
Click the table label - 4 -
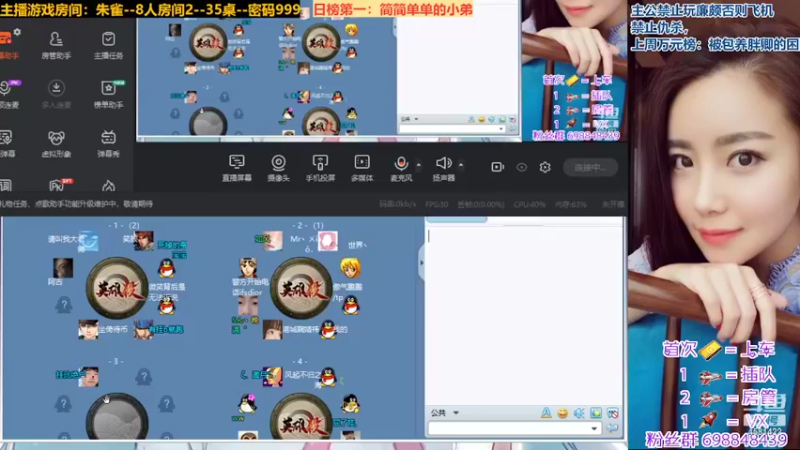(300, 361)
